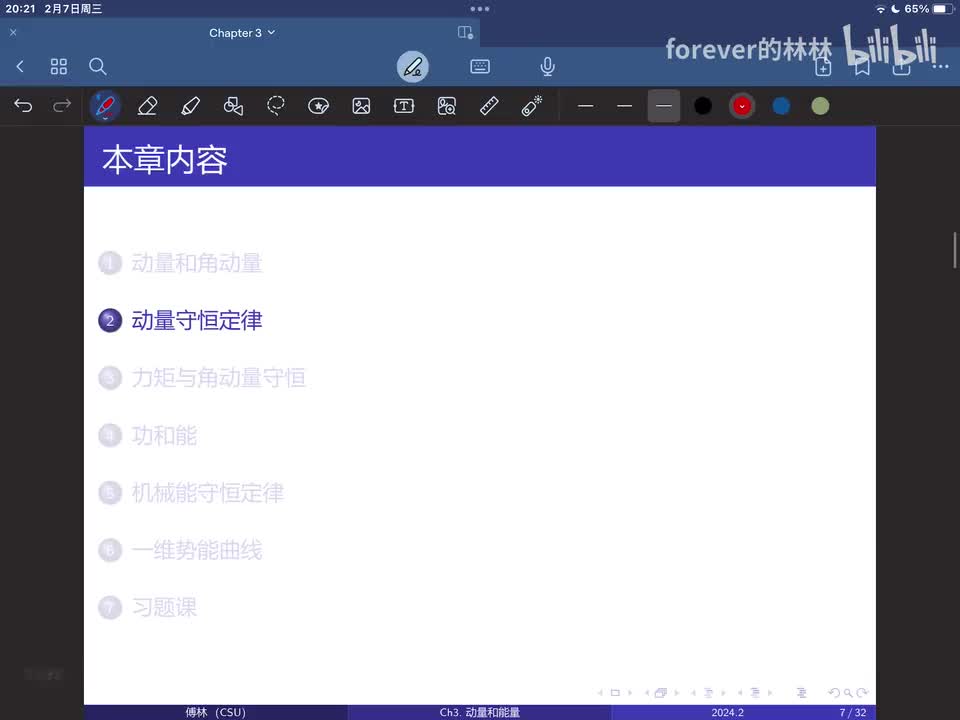Select the Shapes tool
Viewport: 960px width, 720px height.
pyautogui.click(x=233, y=106)
